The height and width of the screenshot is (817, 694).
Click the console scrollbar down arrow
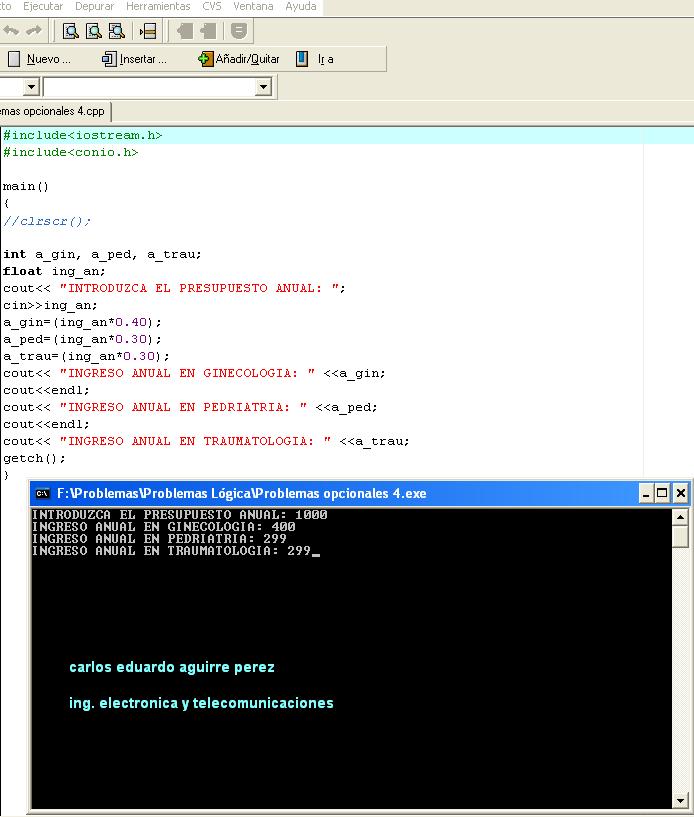[680, 800]
